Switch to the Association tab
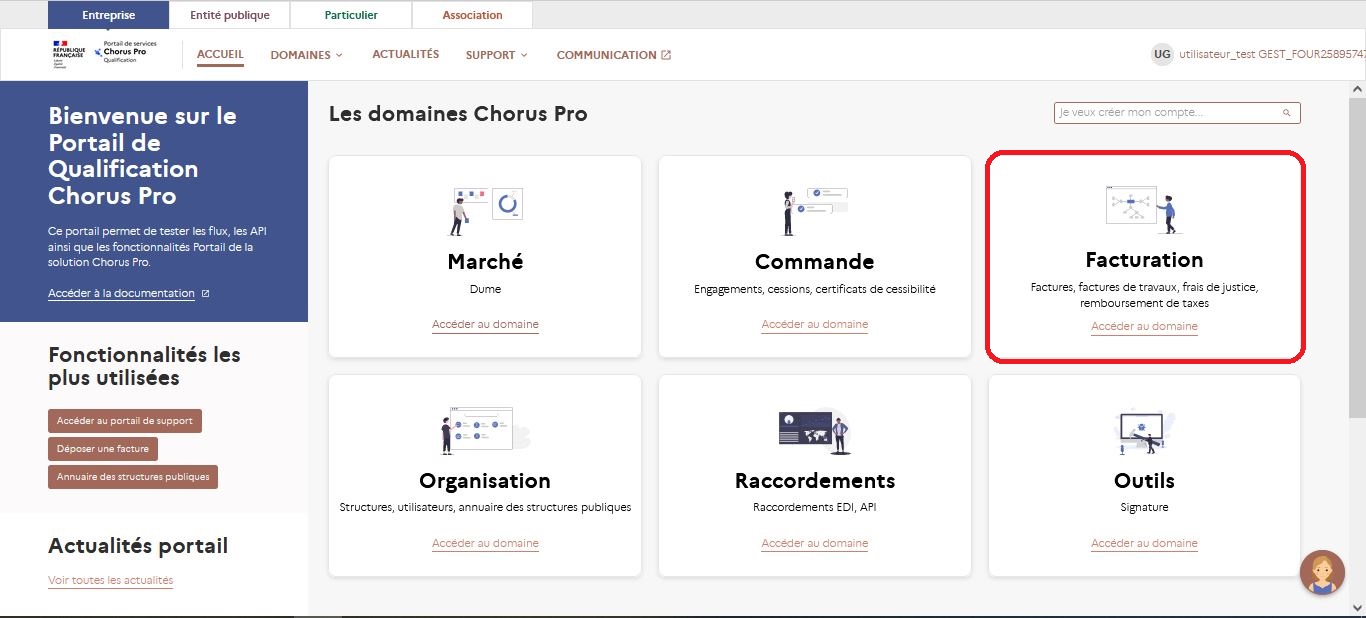 pyautogui.click(x=472, y=15)
